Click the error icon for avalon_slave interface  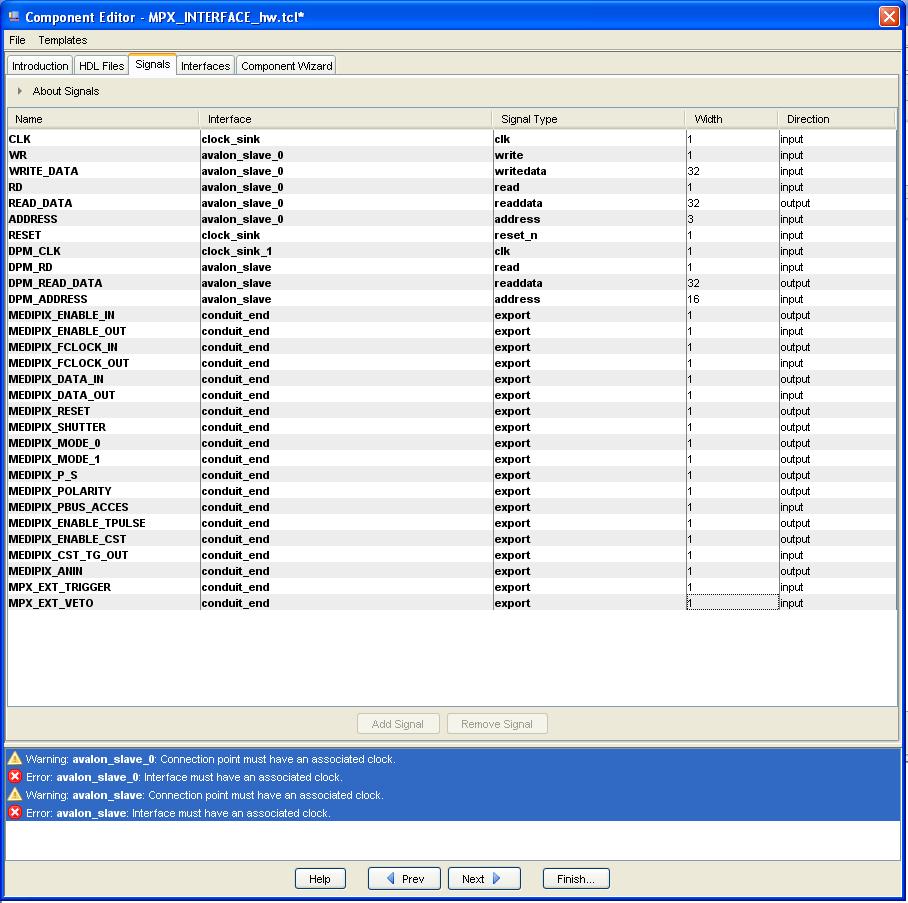[x=15, y=812]
